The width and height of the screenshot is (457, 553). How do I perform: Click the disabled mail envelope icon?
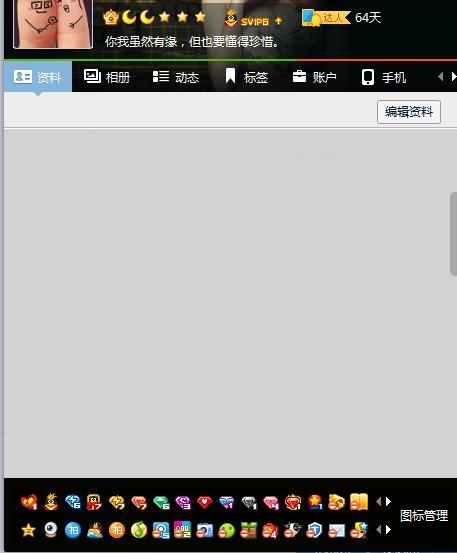[x=336, y=530]
